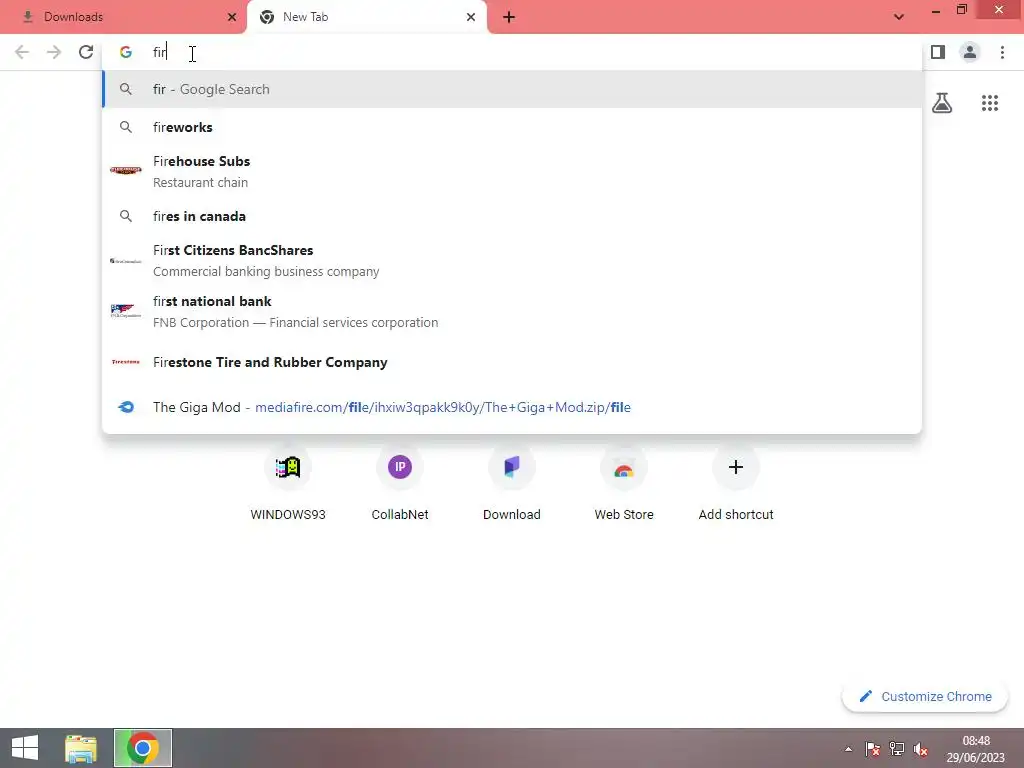Click the Chrome taskbar icon

(142, 748)
